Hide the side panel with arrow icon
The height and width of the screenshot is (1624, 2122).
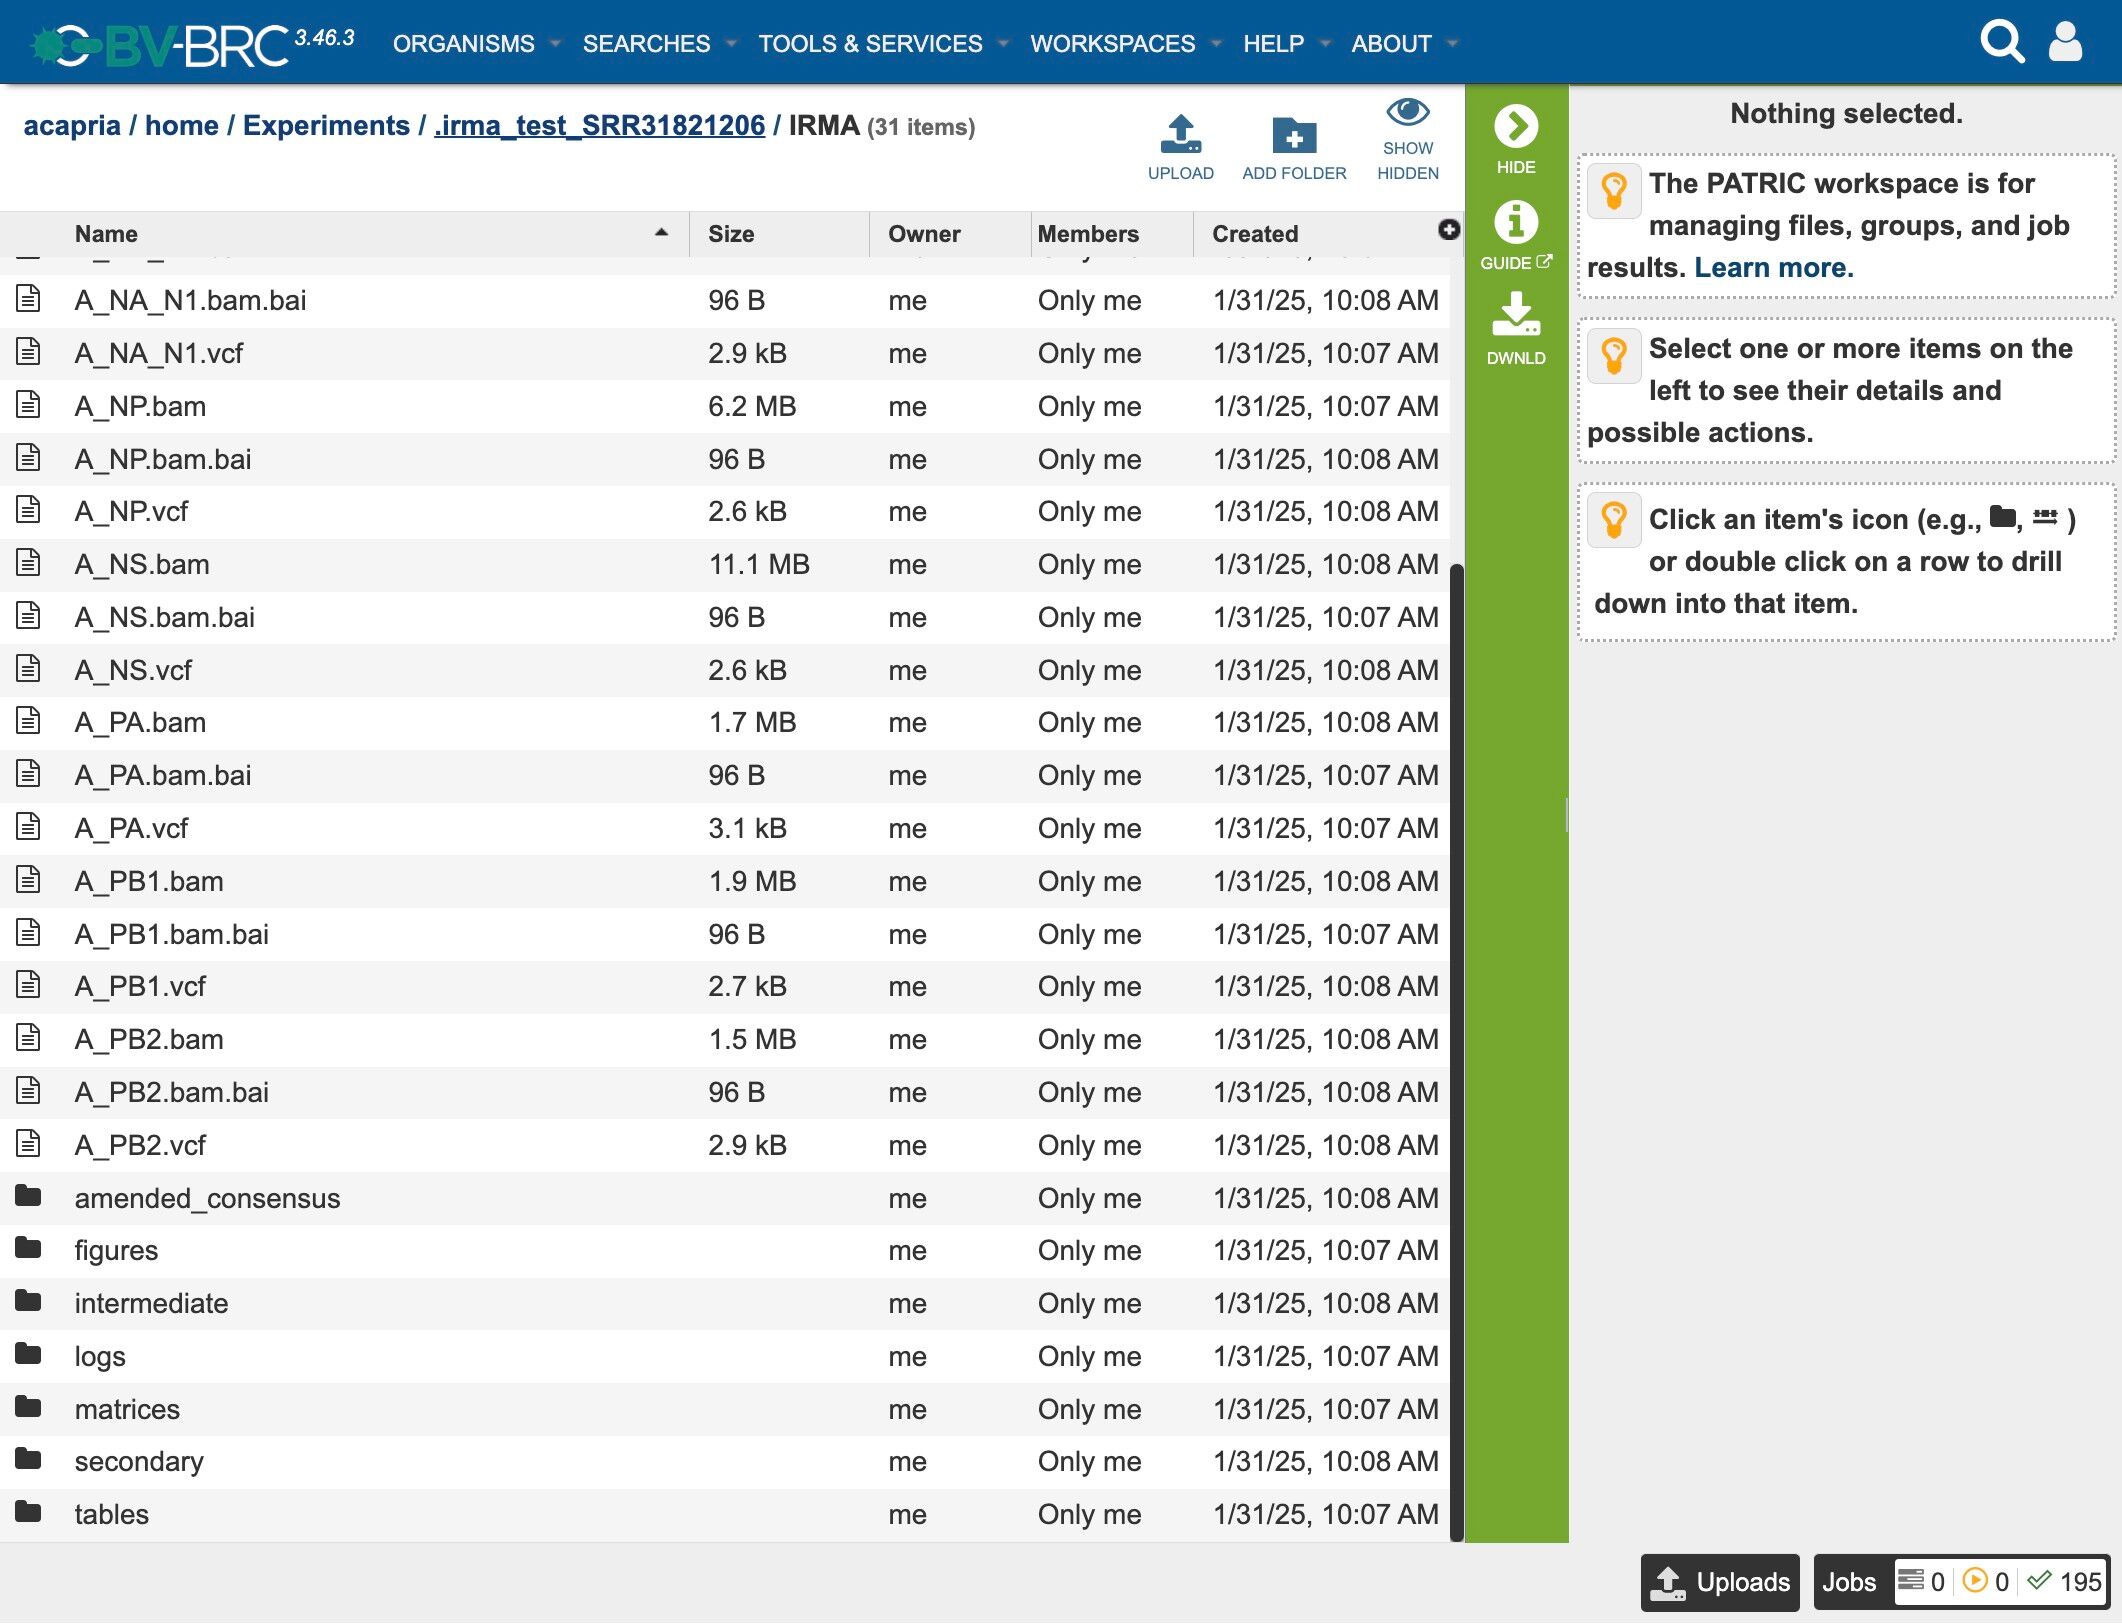click(x=1515, y=127)
